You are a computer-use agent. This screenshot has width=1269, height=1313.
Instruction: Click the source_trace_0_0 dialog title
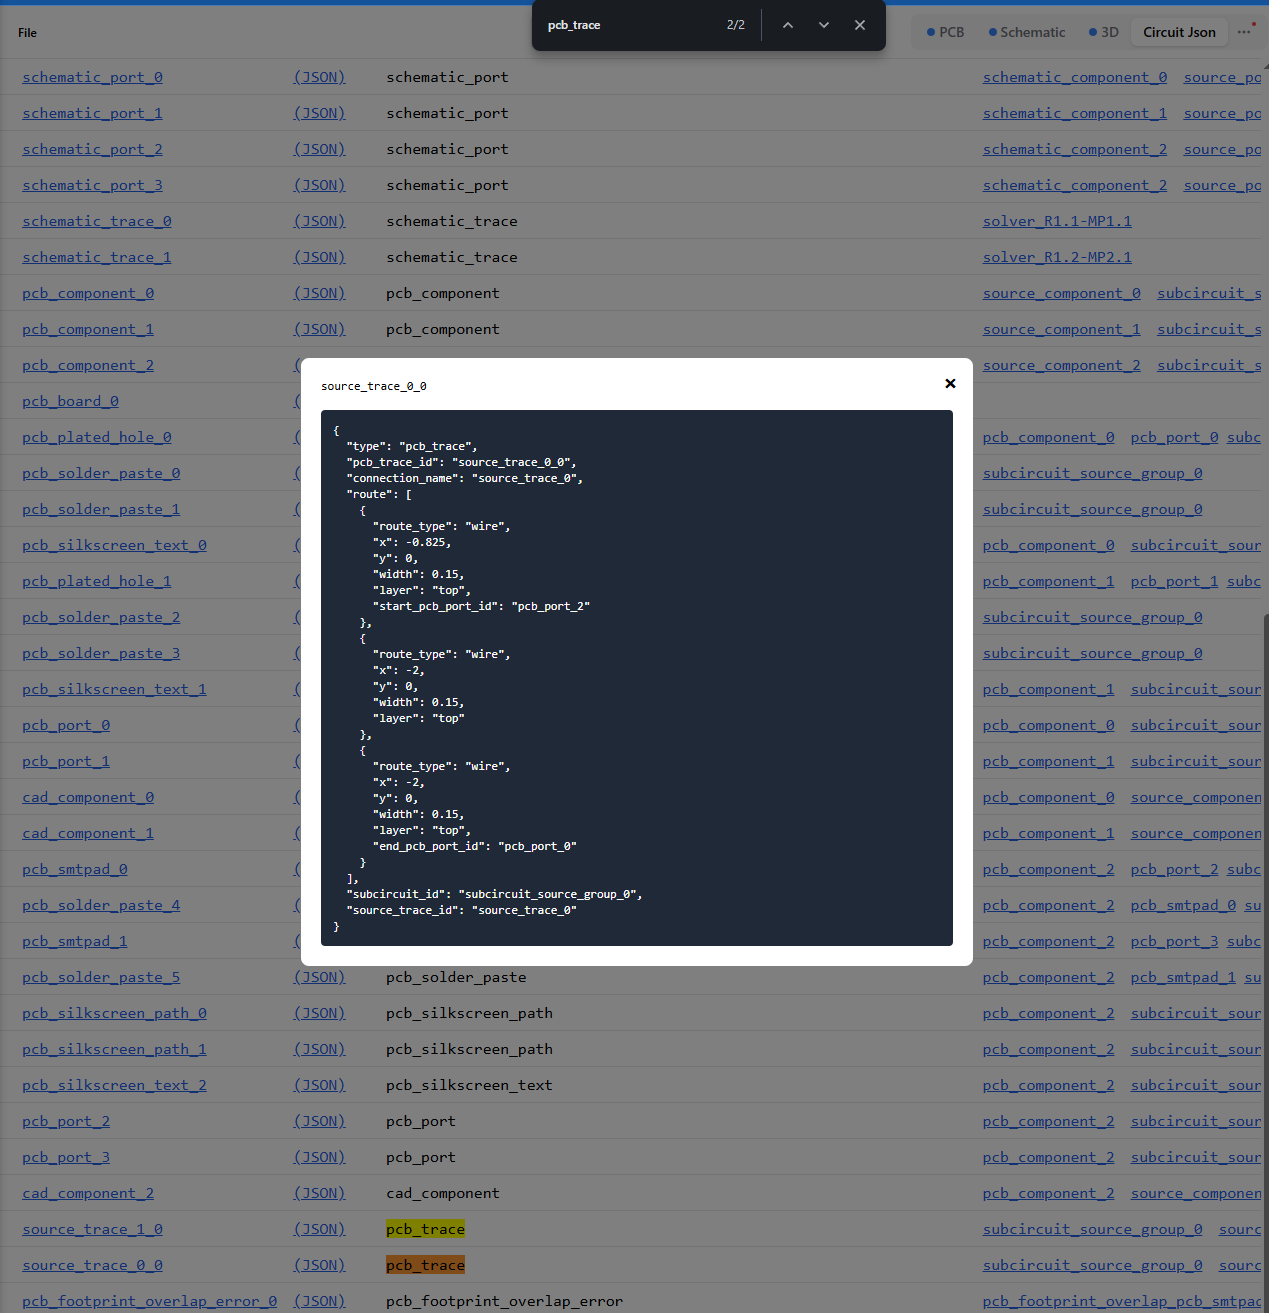coord(374,386)
